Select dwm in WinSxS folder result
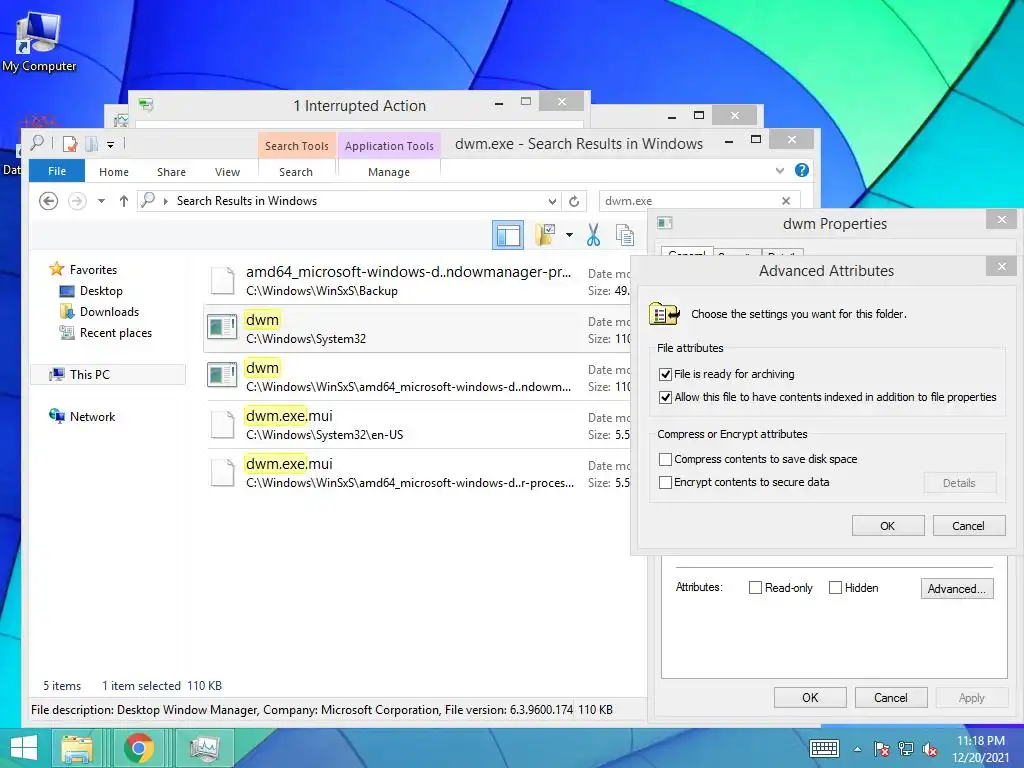The image size is (1024, 768). tap(418, 377)
